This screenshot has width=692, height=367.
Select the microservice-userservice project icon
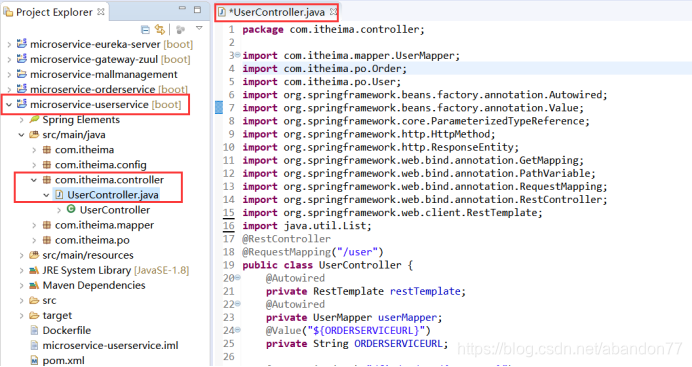coord(22,104)
